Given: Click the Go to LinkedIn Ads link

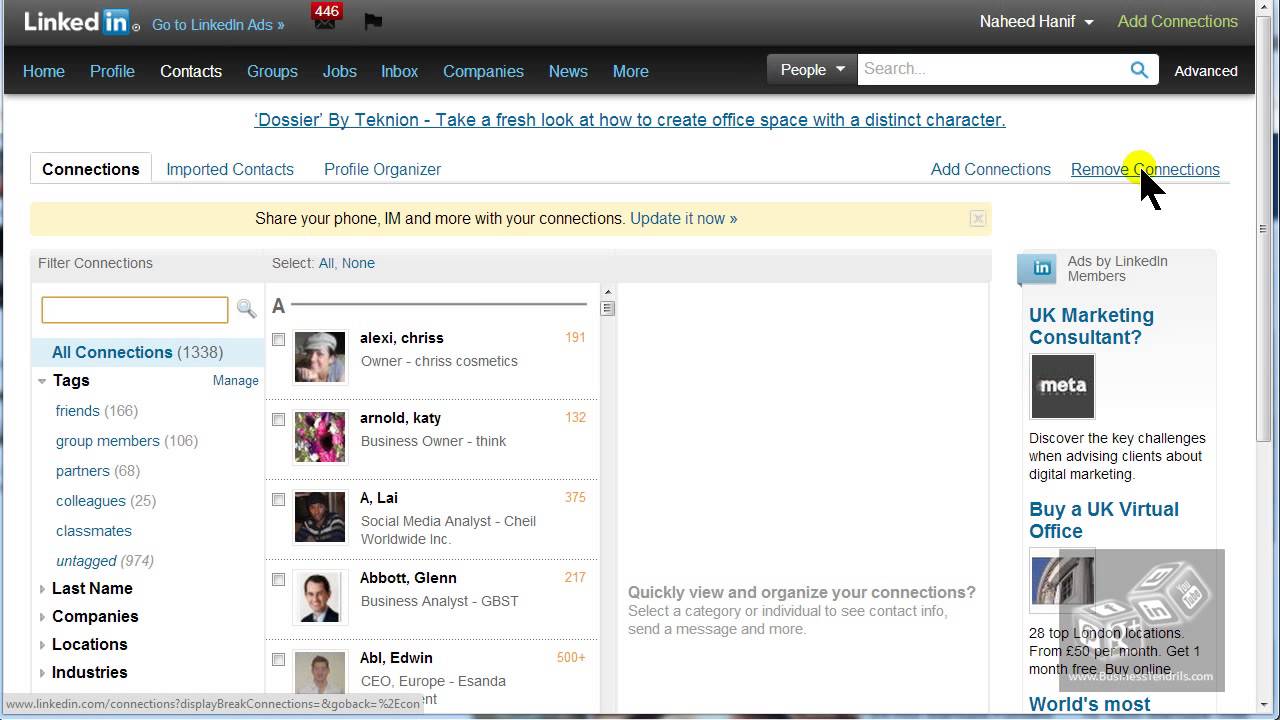Looking at the screenshot, I should (x=218, y=24).
